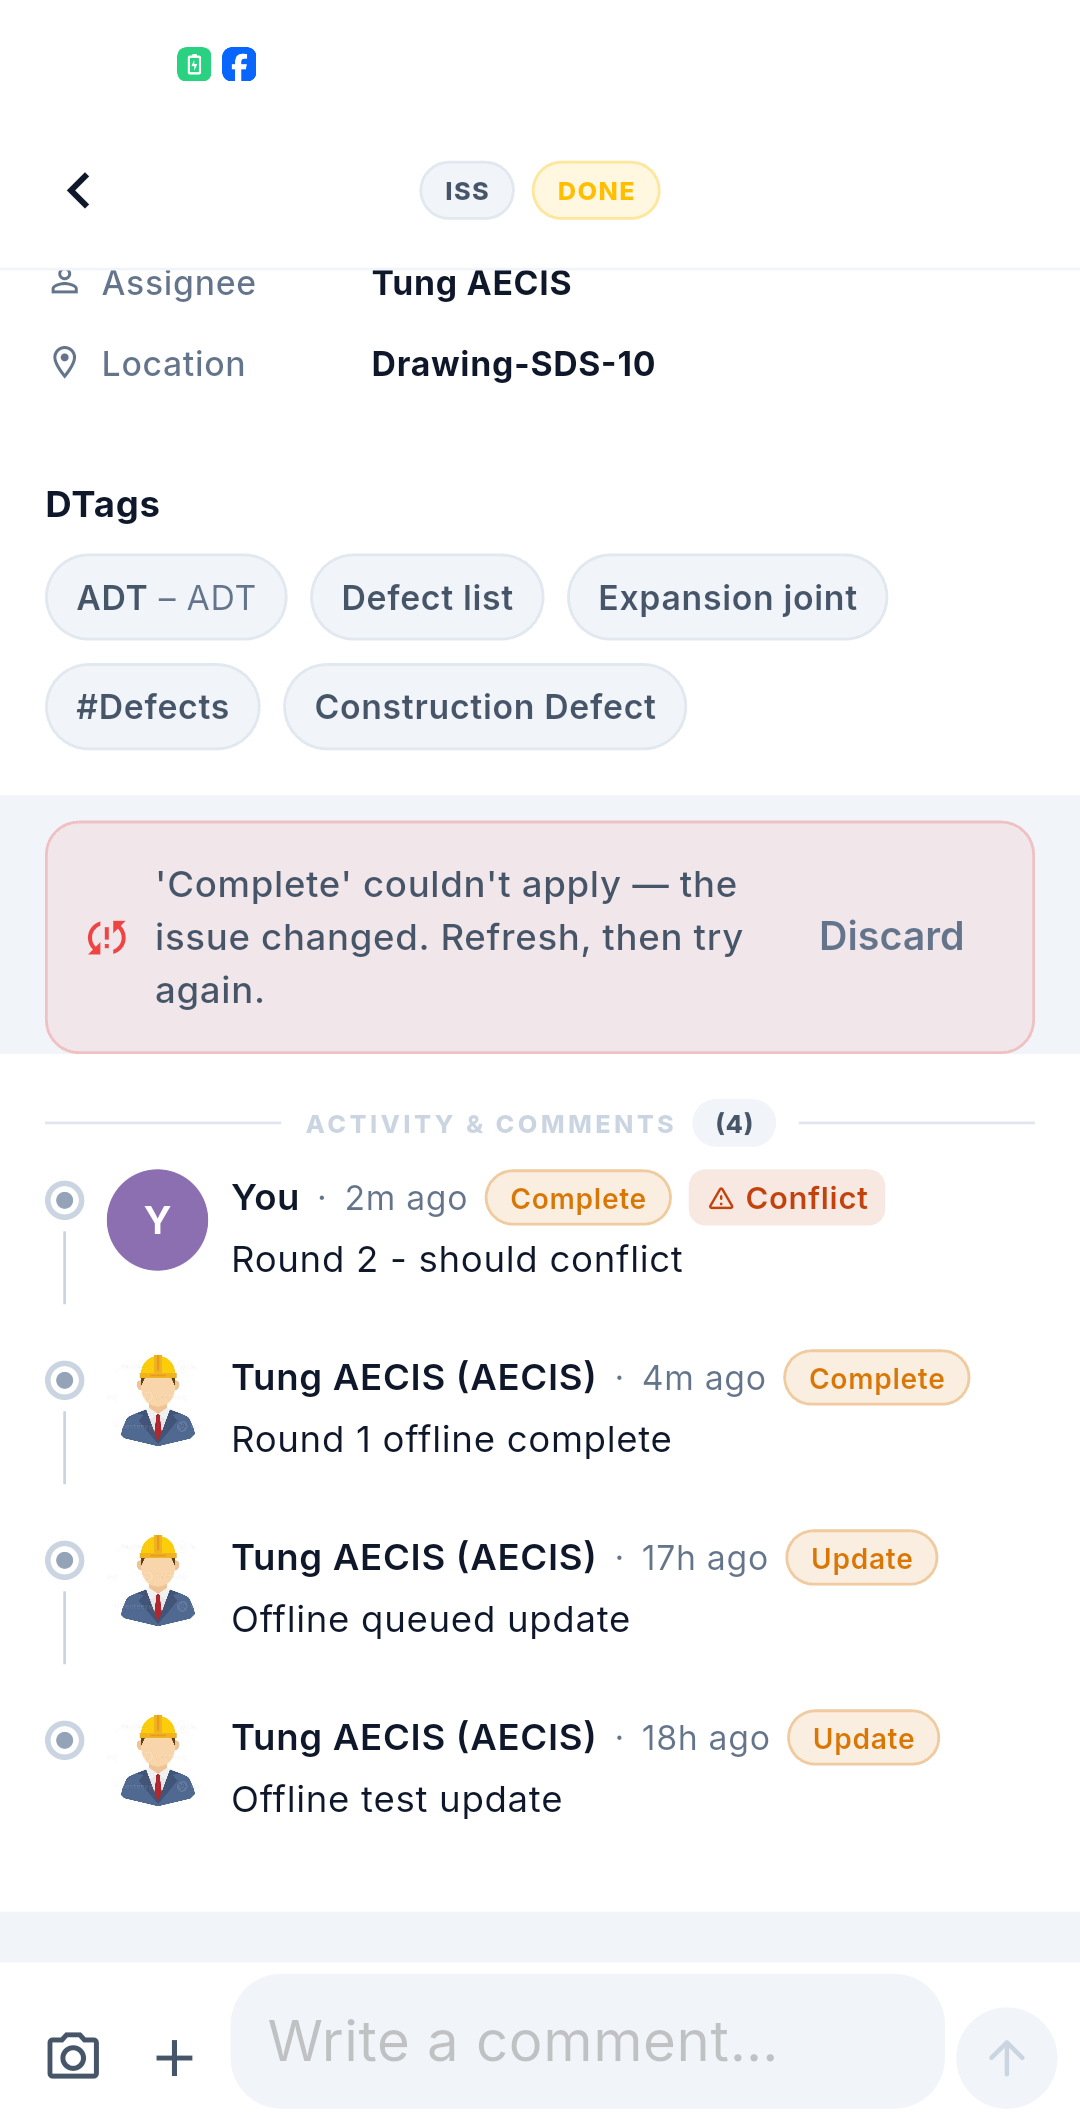Select timeline marker for Round 2 comment
This screenshot has height=2120, width=1080.
click(65, 1200)
